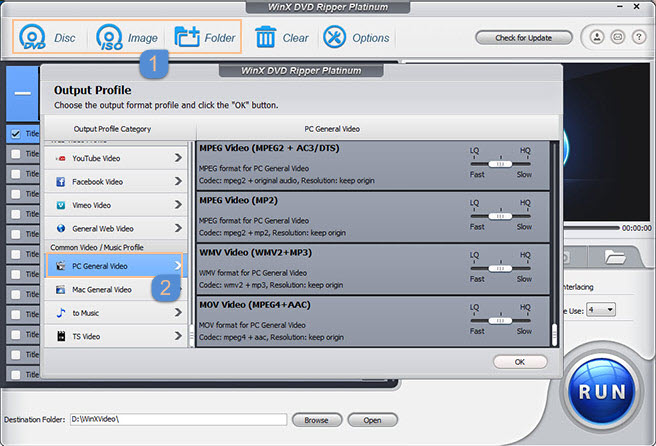This screenshot has height=446, width=656.
Task: Select MPEG Video (MP2) profile
Action: tap(373, 218)
